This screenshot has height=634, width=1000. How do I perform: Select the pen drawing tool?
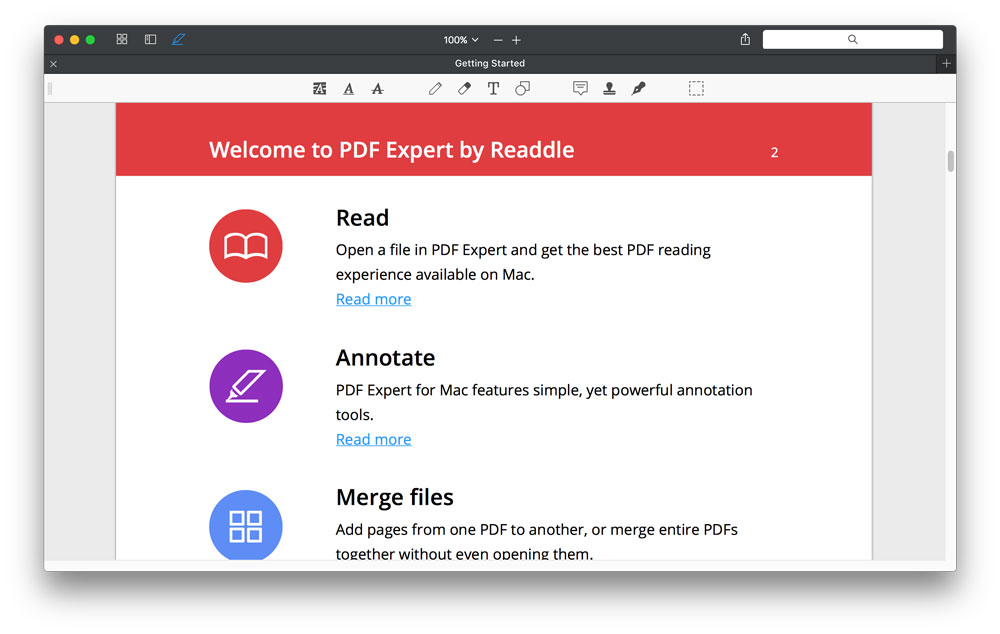435,89
